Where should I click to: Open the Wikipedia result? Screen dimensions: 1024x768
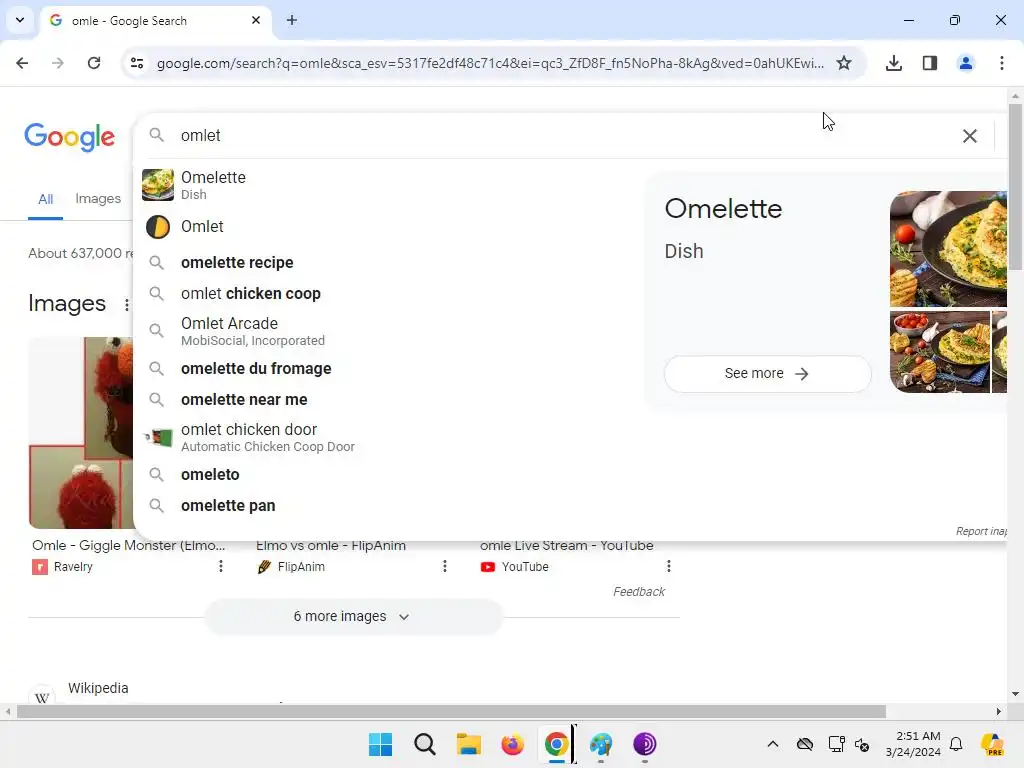click(98, 688)
